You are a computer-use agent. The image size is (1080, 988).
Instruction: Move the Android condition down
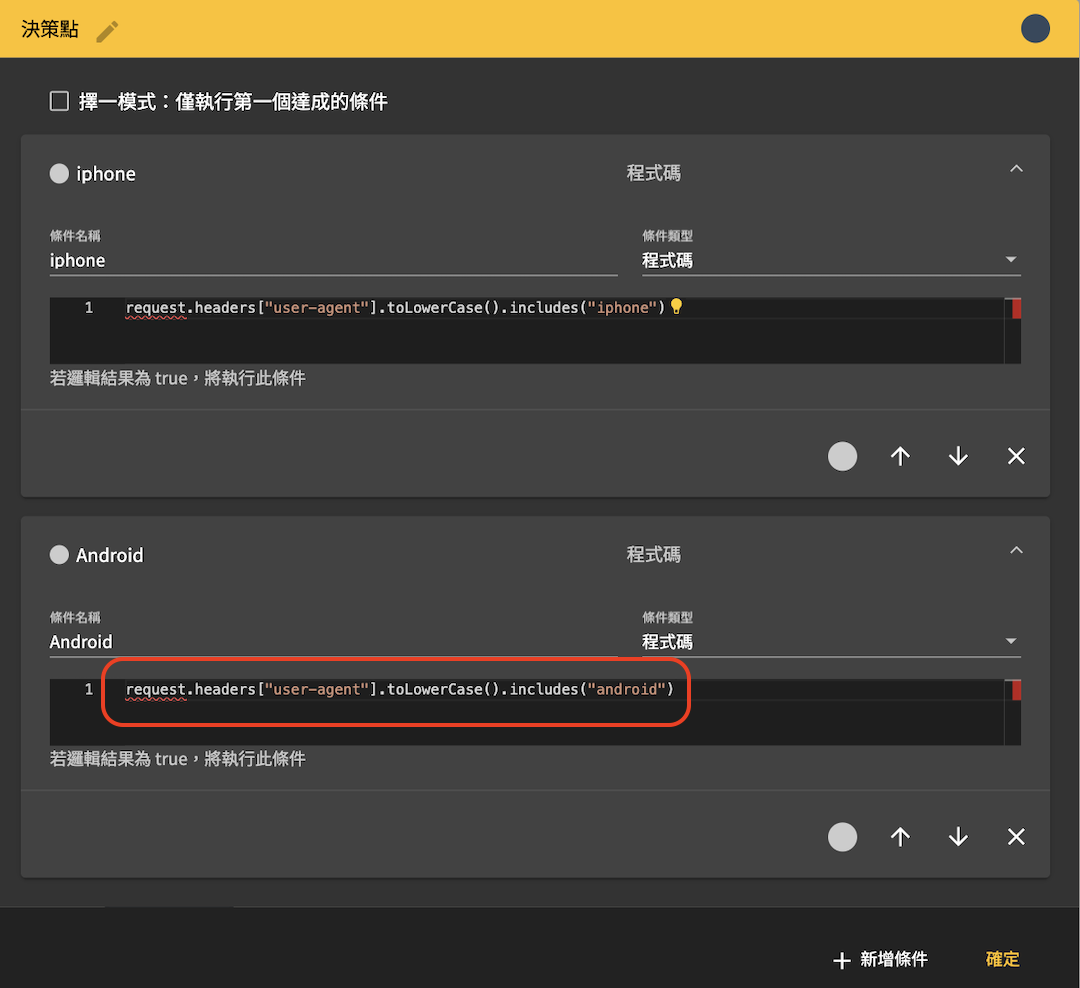click(957, 837)
